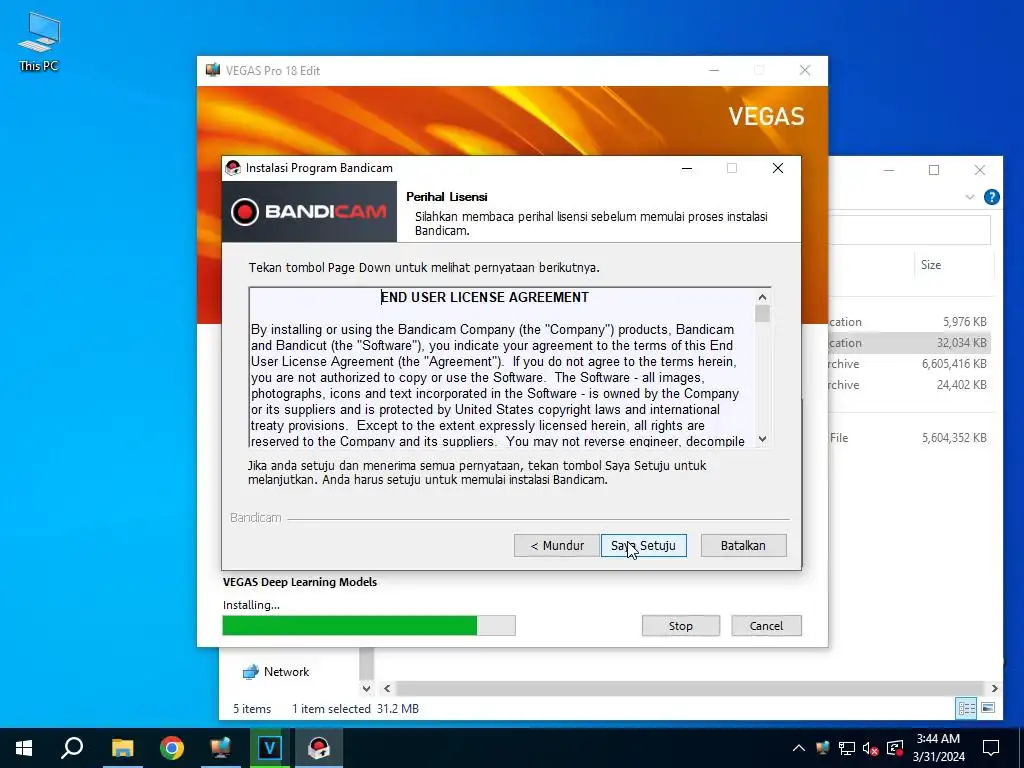Select the archive sized 24,402 KB
Image resolution: width=1024 pixels, height=768 pixels.
click(910, 385)
